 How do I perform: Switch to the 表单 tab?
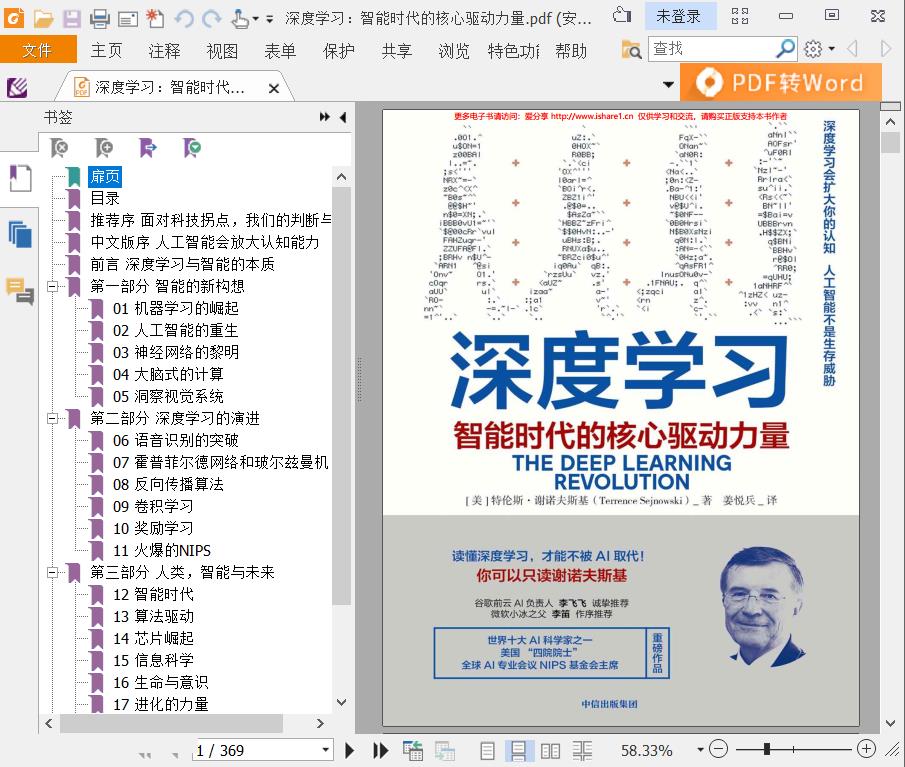pyautogui.click(x=280, y=51)
